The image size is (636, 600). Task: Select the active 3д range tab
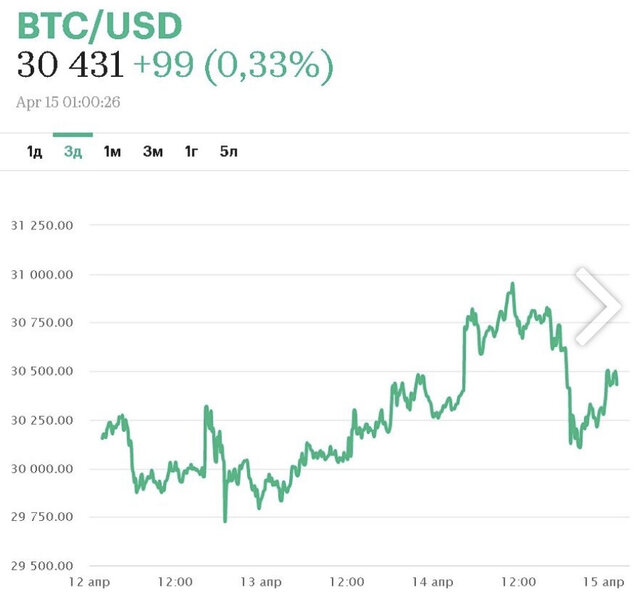[72, 152]
